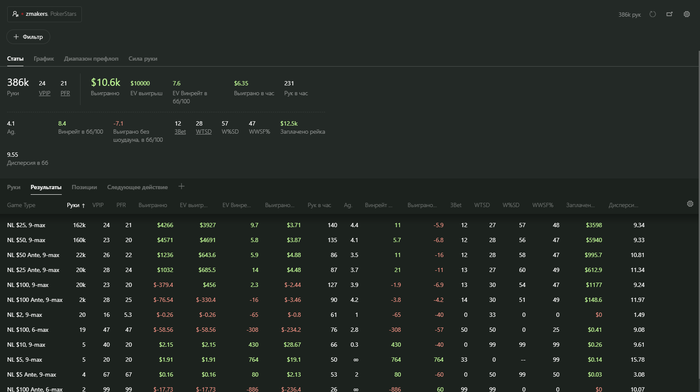Switch to the Позиции table tab

pos(84,187)
